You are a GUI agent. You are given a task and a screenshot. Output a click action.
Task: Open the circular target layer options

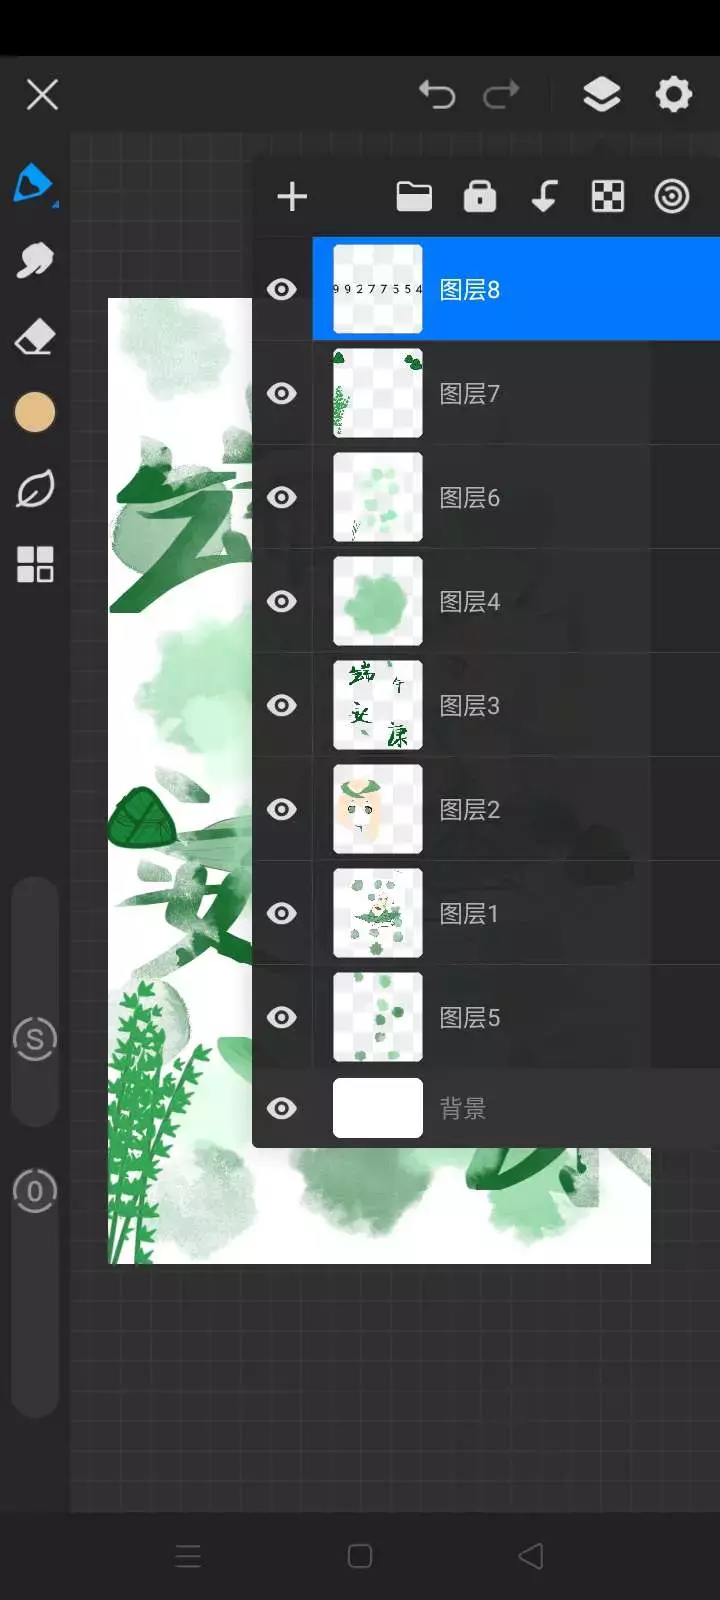[x=672, y=196]
